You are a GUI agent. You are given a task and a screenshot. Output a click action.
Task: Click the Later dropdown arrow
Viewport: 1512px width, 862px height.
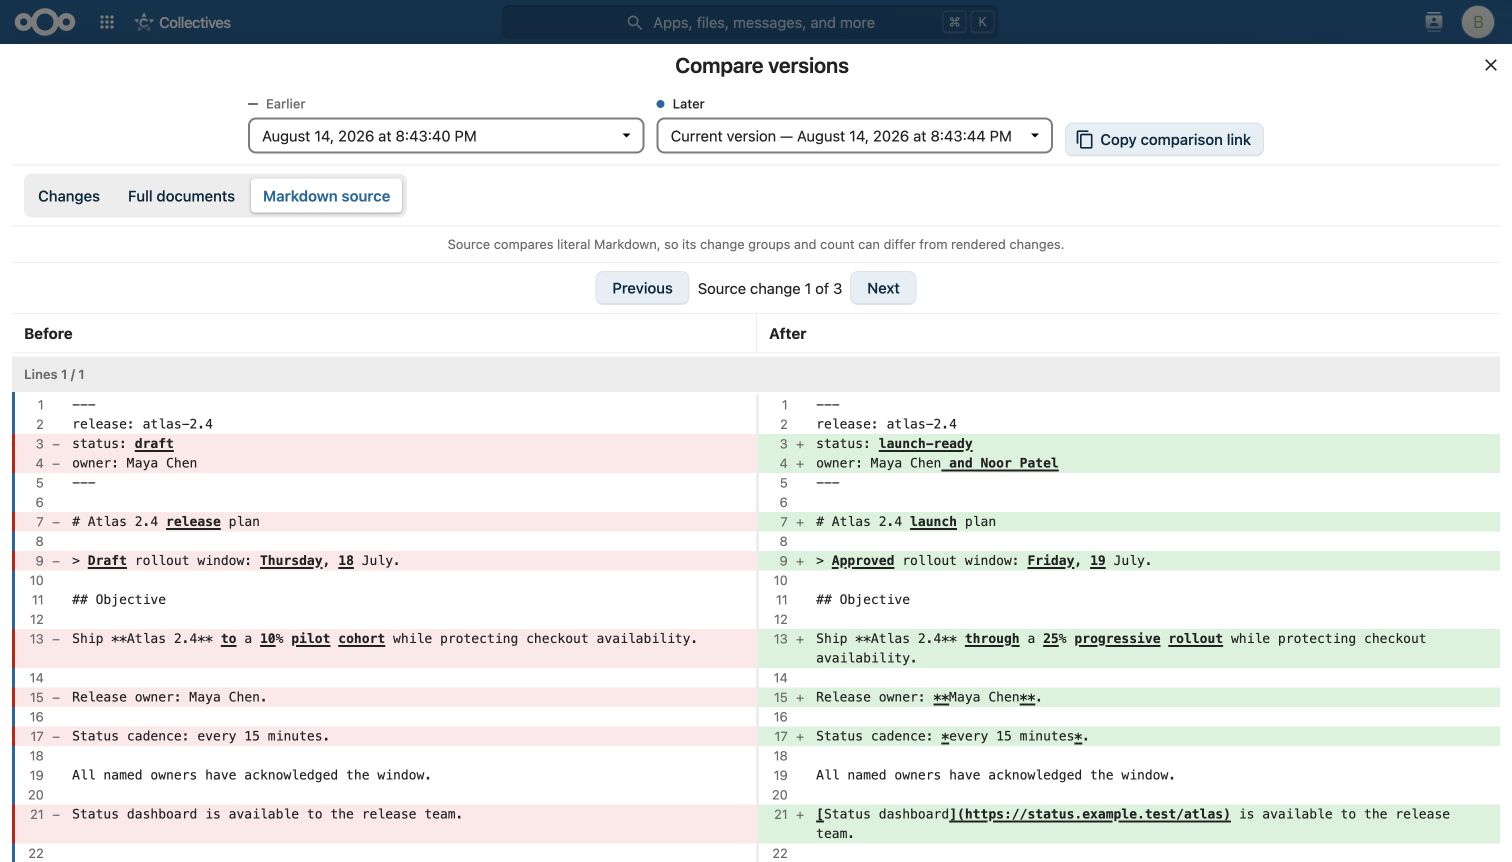tap(1035, 136)
